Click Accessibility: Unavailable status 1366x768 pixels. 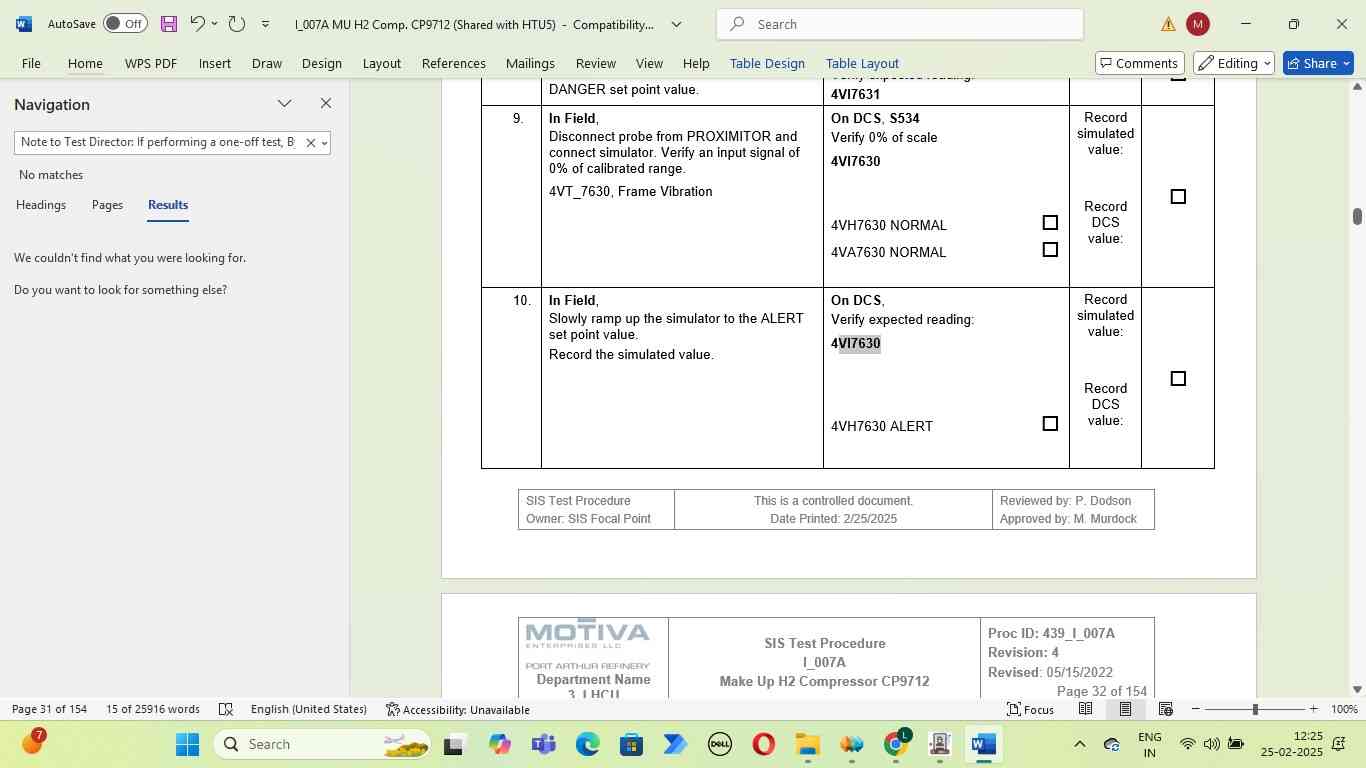(x=458, y=710)
